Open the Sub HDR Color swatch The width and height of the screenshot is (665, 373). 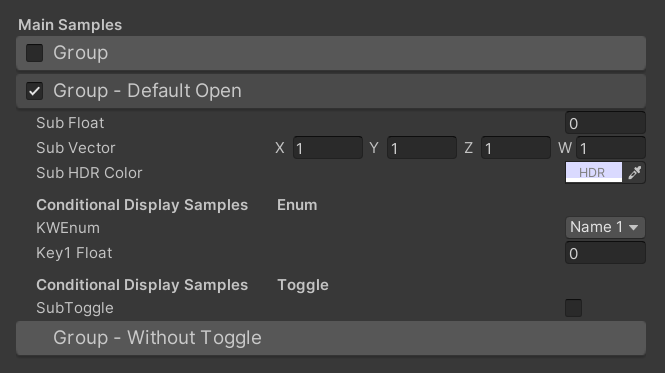594,173
